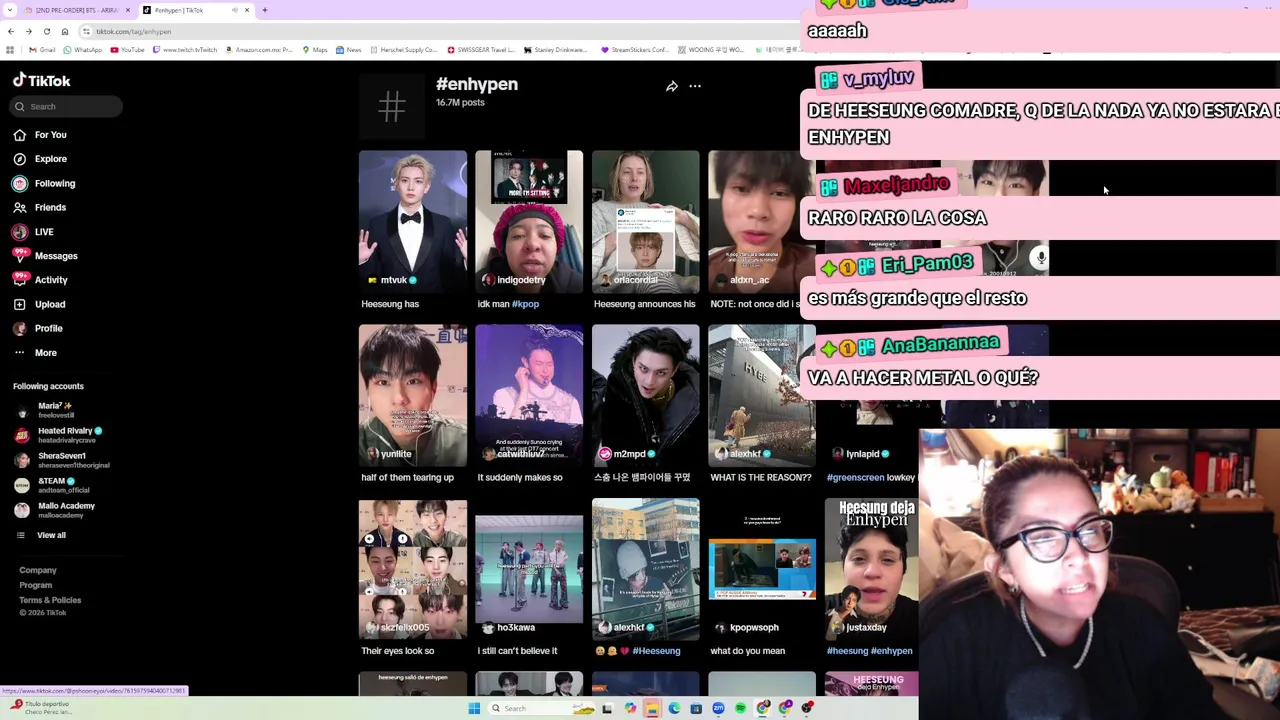Open the yunllite video thumbnail

coord(413,395)
